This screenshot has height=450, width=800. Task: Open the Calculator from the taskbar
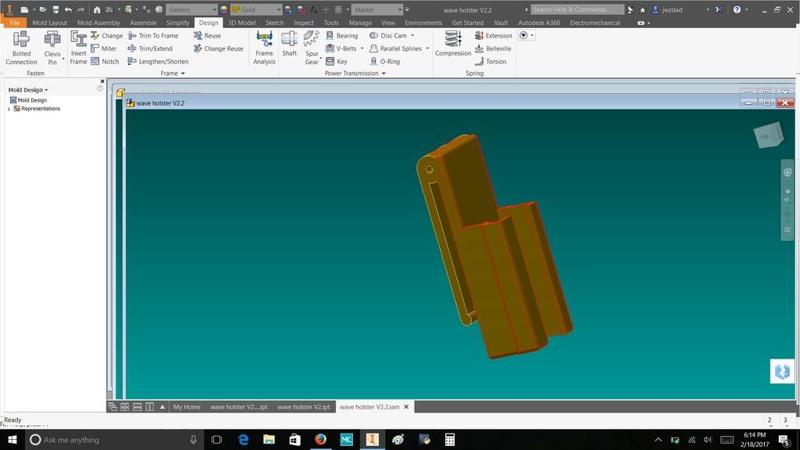tap(449, 439)
